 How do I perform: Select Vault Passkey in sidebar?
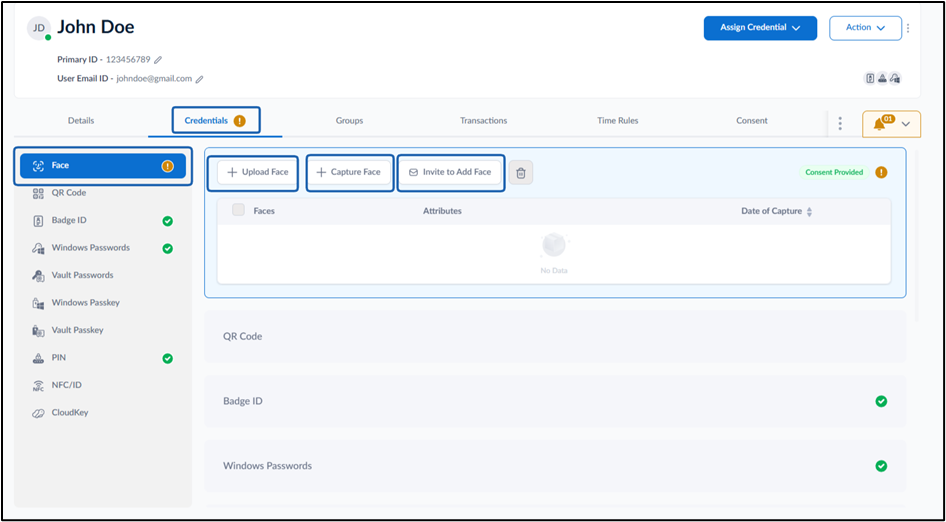pyautogui.click(x=103, y=331)
